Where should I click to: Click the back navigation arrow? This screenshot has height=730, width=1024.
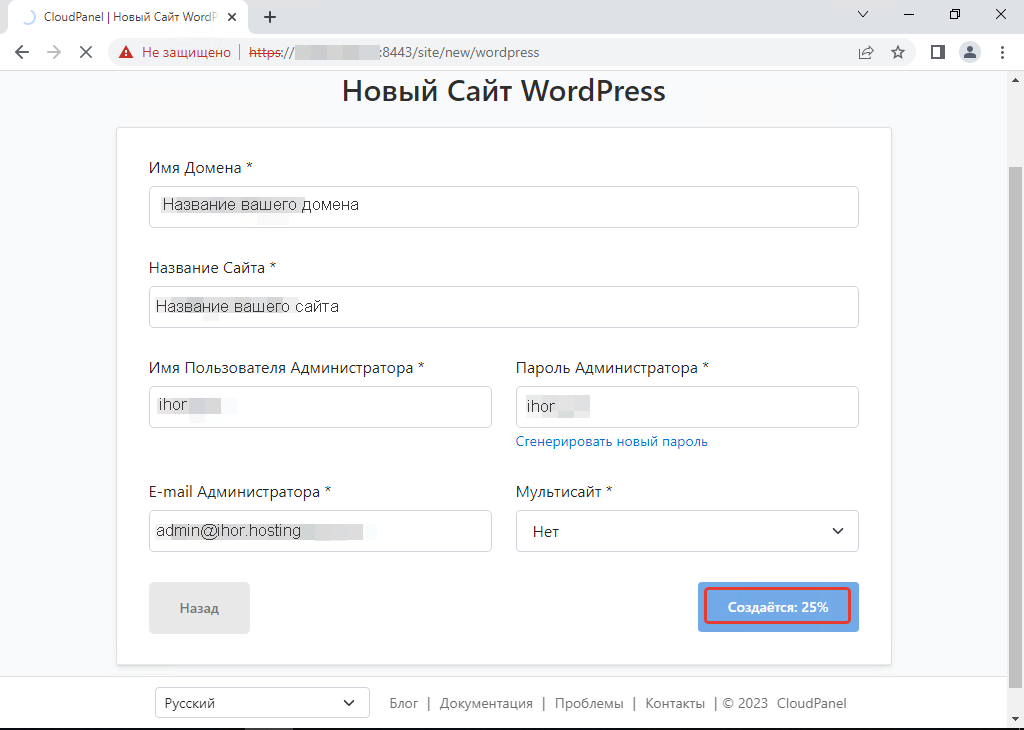22,52
